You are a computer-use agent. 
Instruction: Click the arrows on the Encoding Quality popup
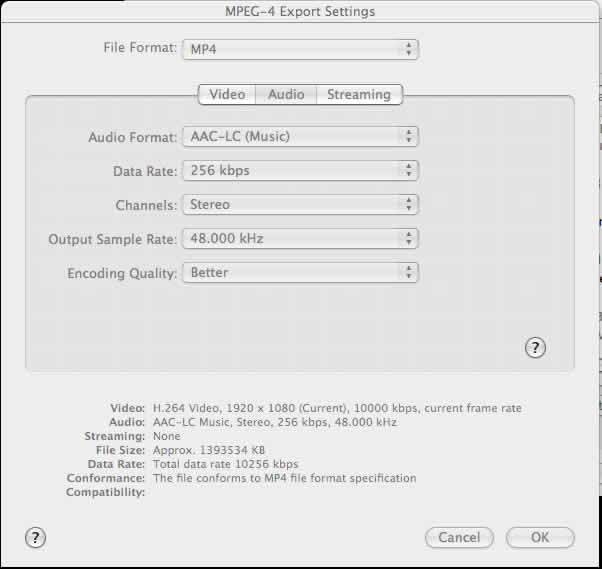(408, 273)
